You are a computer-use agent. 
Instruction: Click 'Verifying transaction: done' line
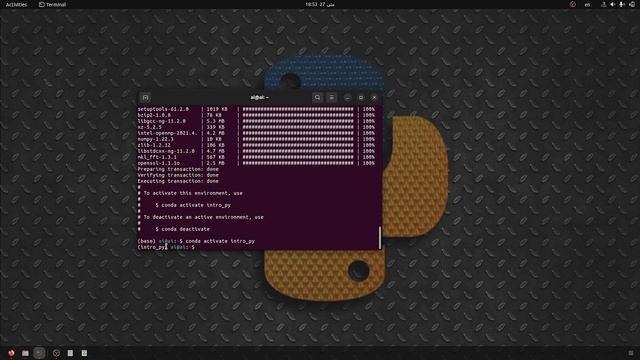(x=178, y=175)
